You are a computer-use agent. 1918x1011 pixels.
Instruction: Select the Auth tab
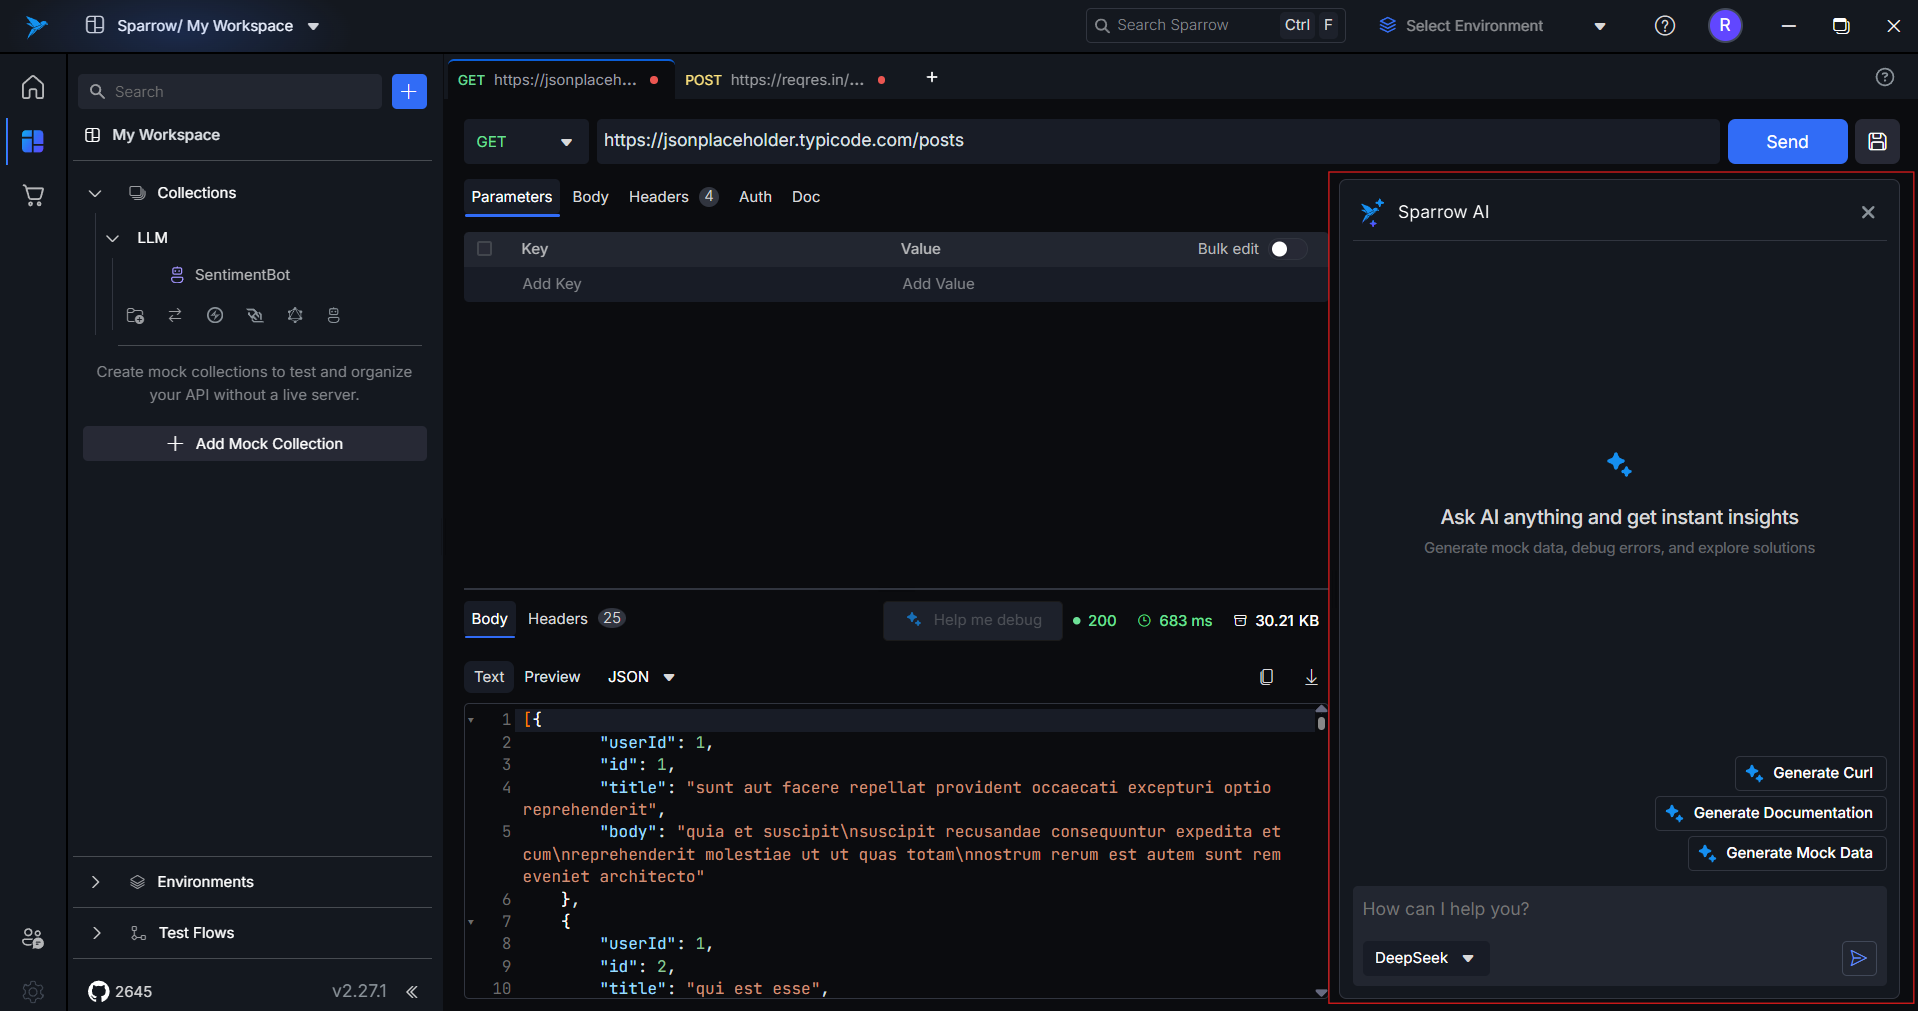(755, 197)
